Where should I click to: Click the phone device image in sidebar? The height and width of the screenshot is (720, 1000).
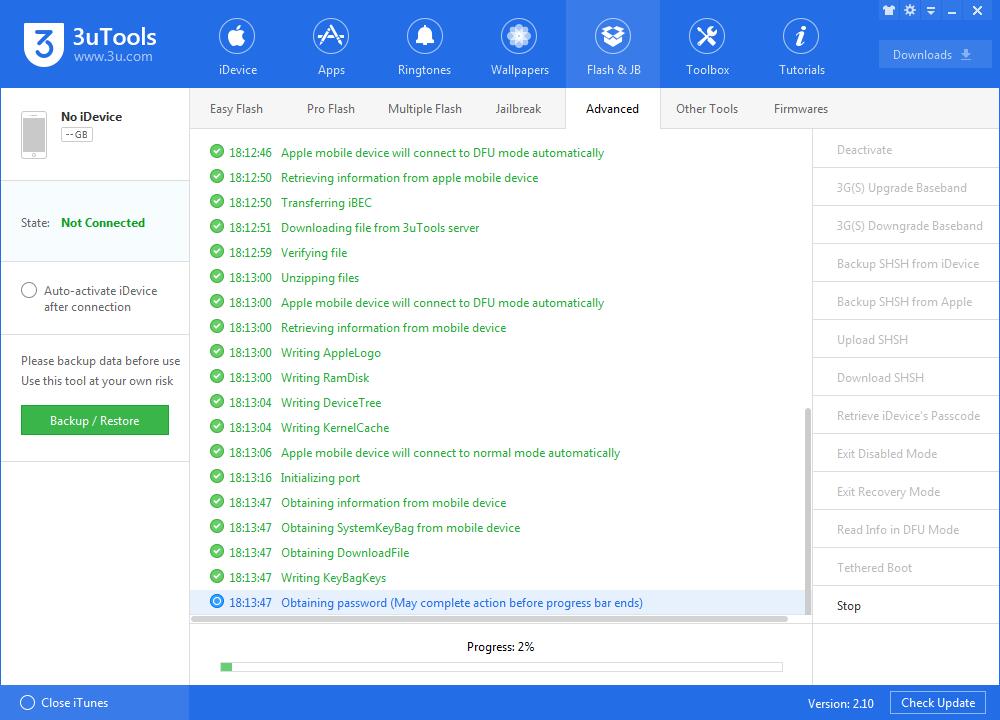[34, 135]
